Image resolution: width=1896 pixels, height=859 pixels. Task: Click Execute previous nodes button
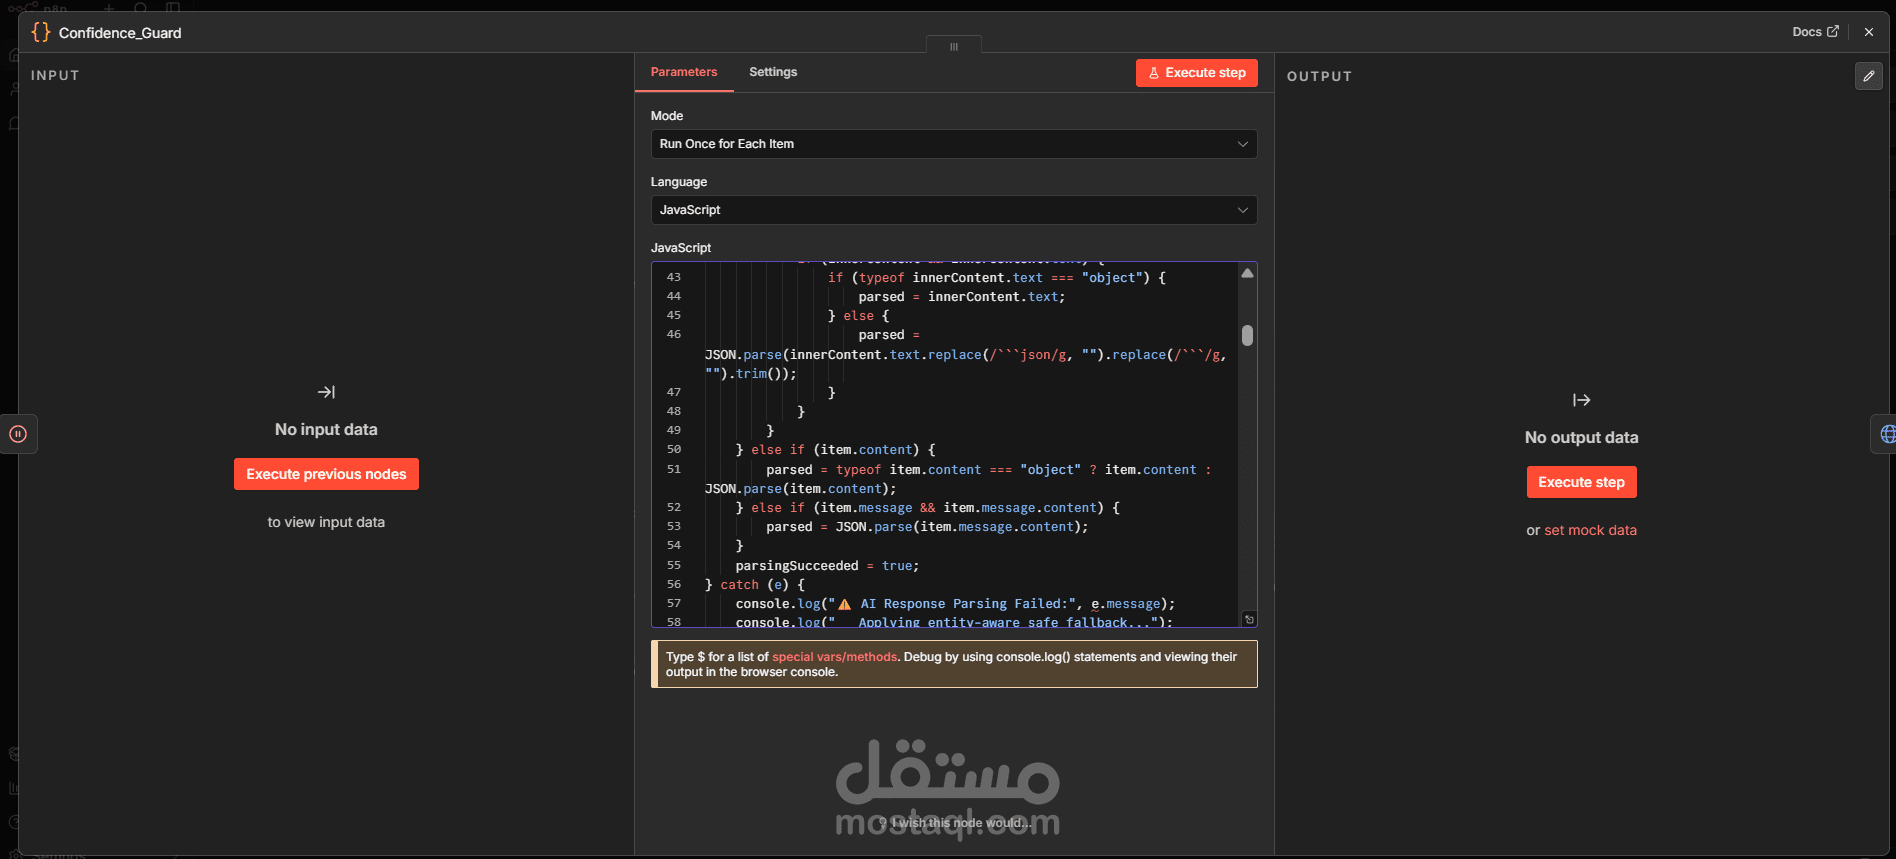click(x=326, y=474)
